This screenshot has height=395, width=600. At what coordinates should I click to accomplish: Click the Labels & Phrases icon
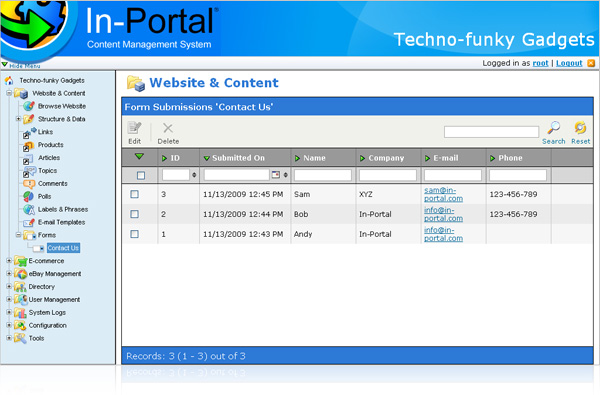pos(29,209)
